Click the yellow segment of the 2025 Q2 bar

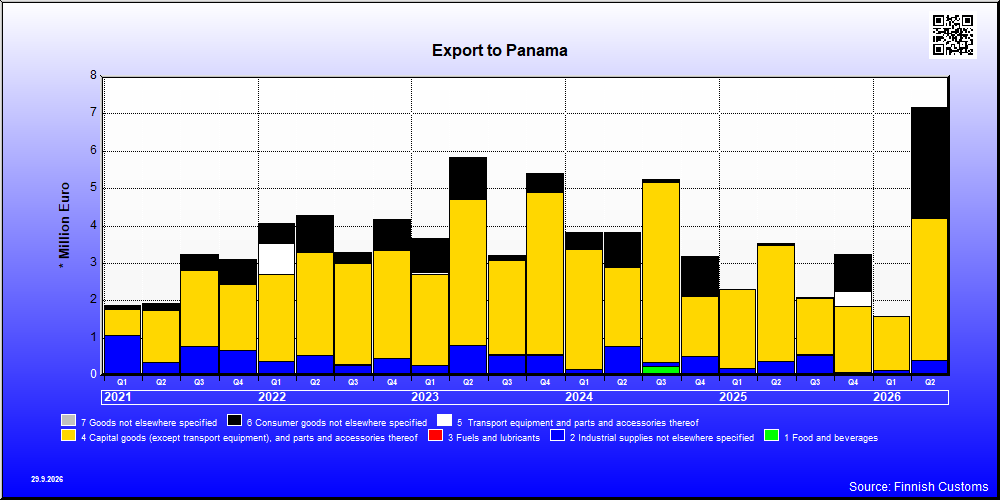[776, 304]
